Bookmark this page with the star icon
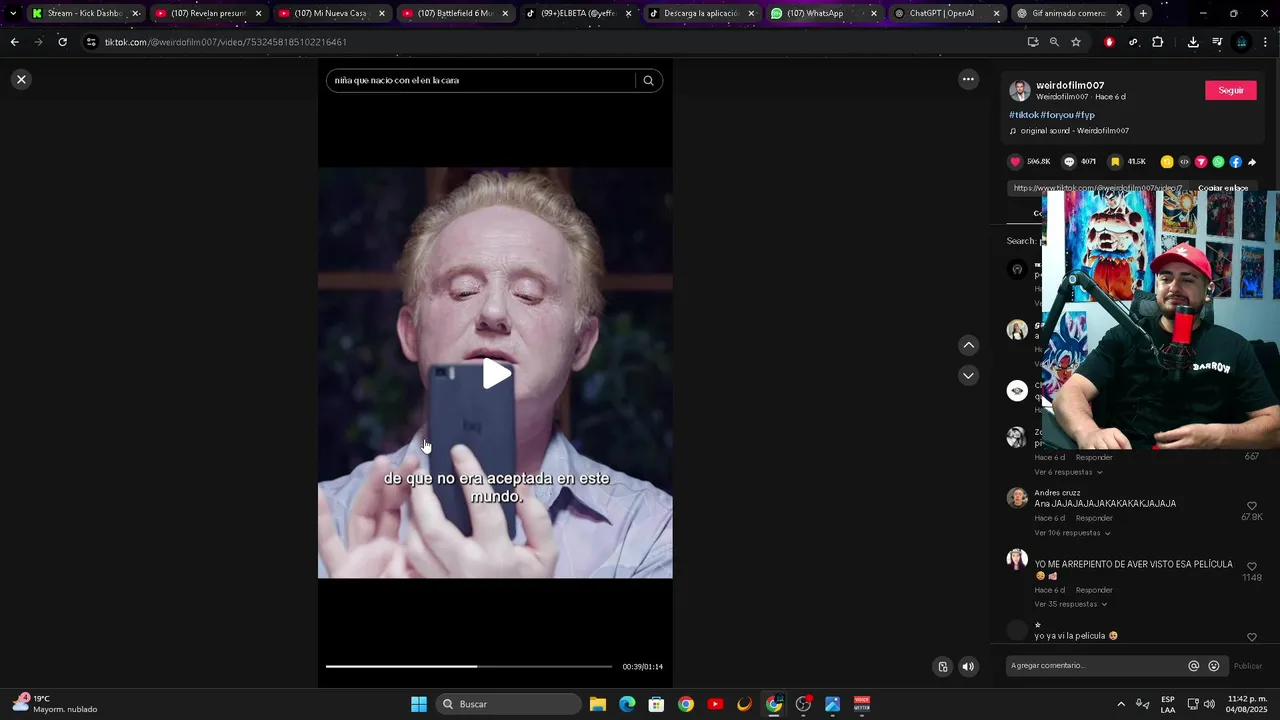 (x=1076, y=42)
